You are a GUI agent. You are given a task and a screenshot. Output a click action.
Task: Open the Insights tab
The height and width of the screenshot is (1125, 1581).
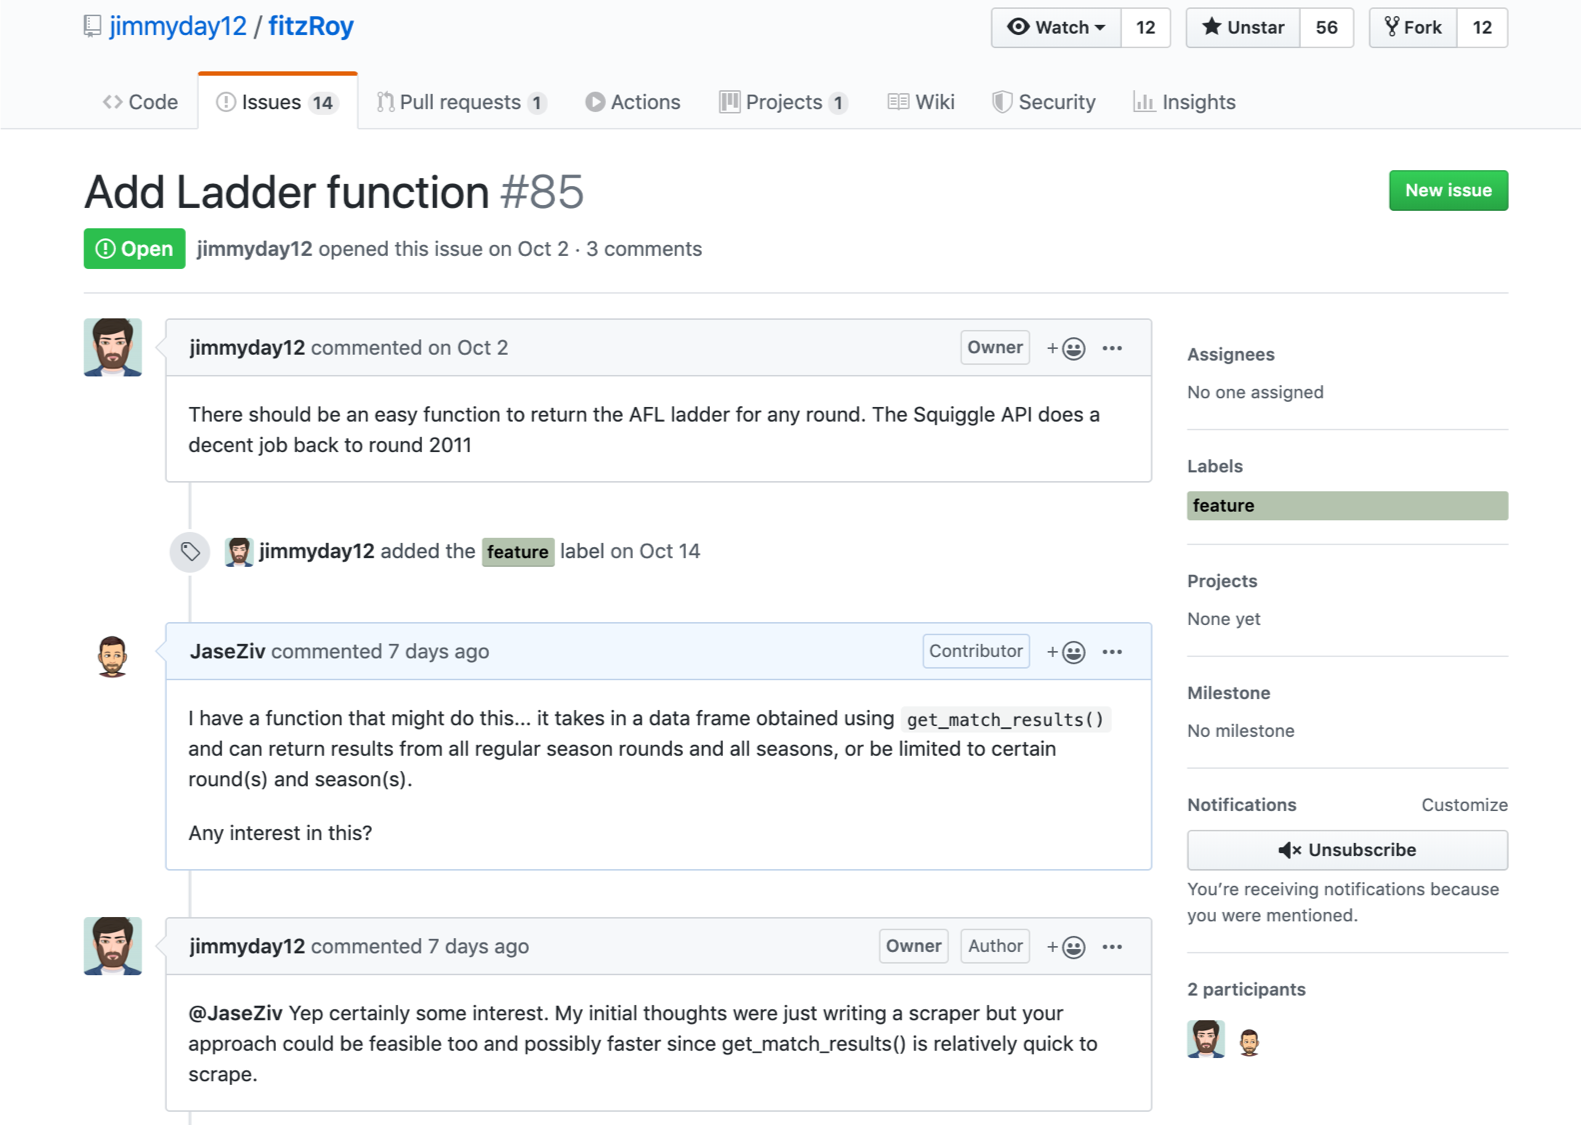pos(1184,102)
